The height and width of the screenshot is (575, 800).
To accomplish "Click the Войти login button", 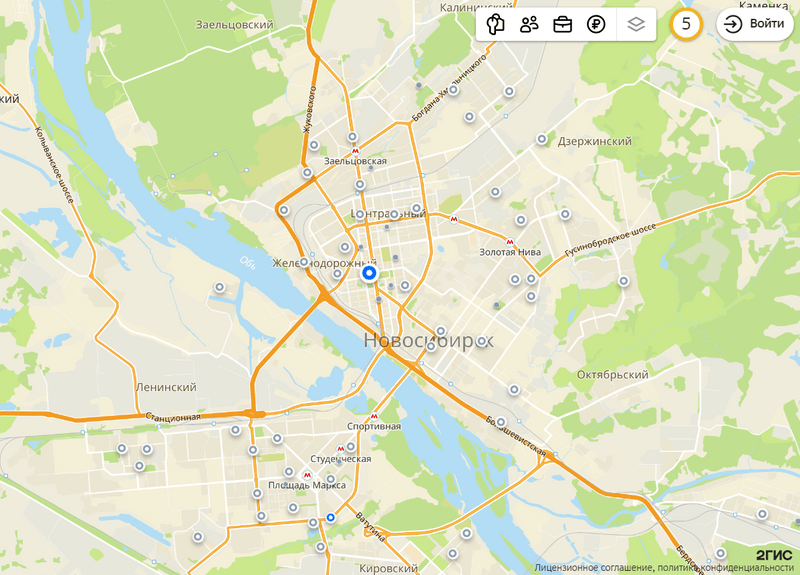I will tap(755, 24).
